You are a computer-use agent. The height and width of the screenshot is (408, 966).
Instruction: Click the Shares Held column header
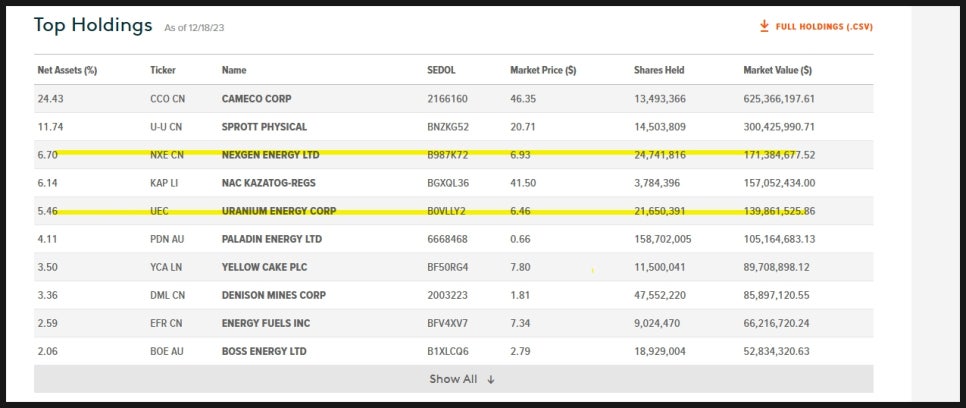tap(659, 70)
